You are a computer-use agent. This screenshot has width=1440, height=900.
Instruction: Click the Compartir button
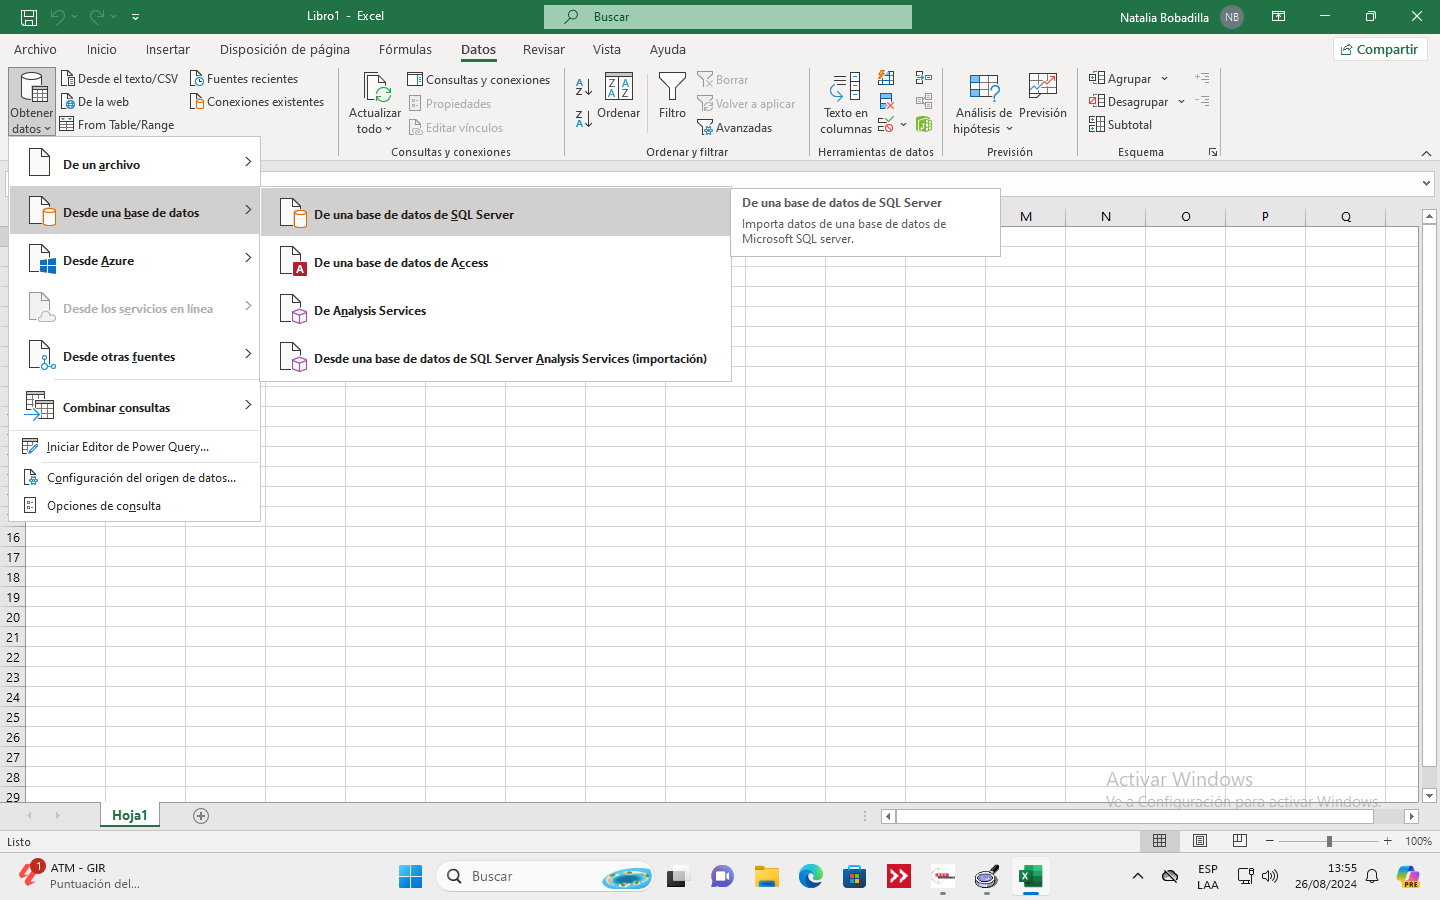coord(1380,49)
